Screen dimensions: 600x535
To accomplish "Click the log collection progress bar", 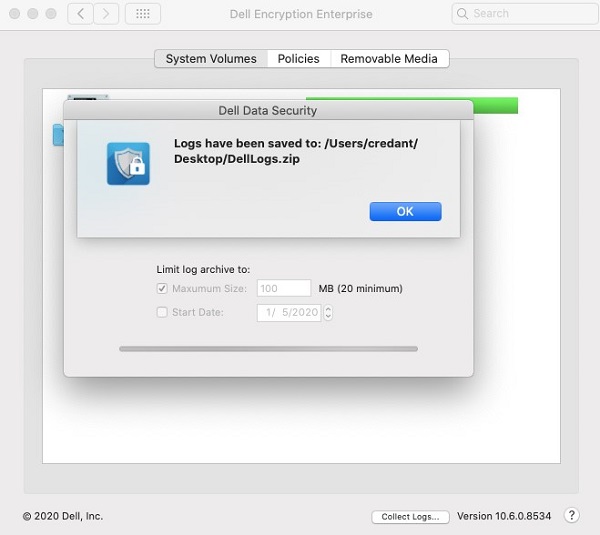I will tap(268, 349).
